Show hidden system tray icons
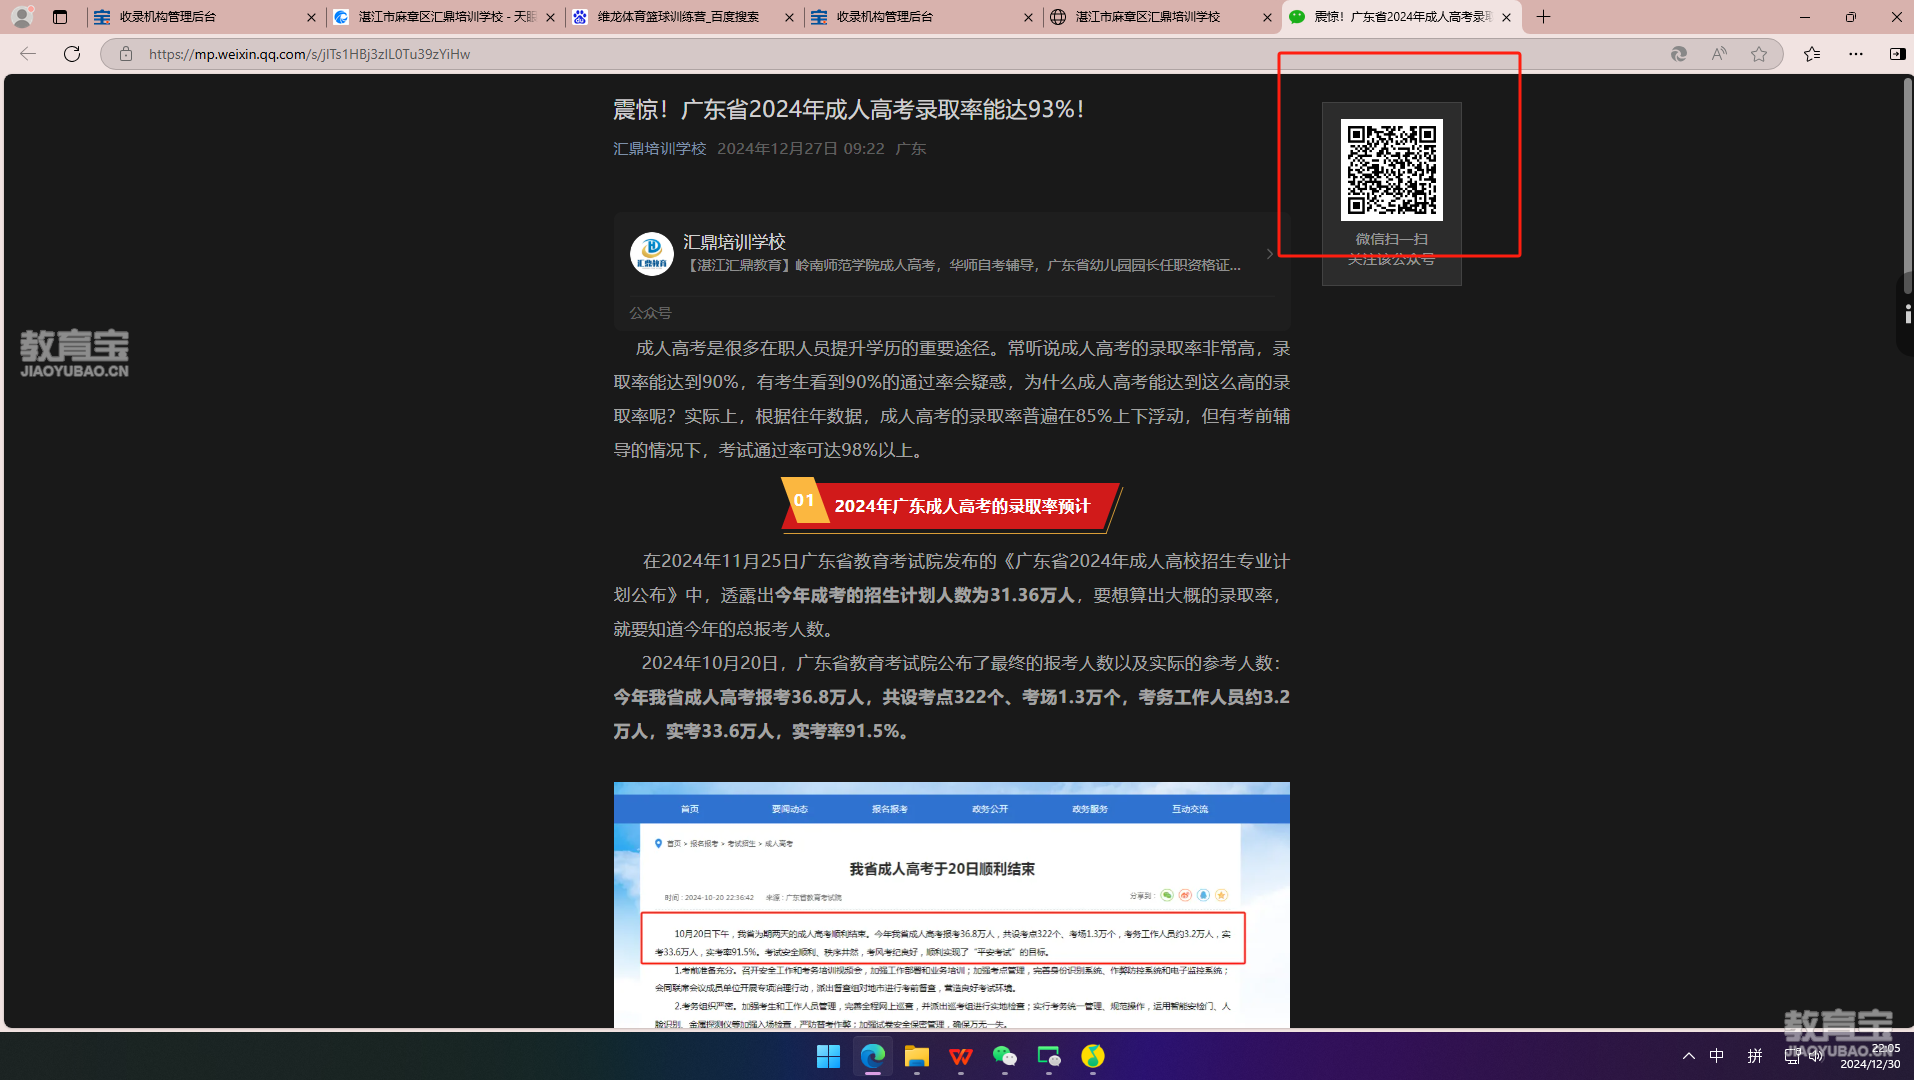Screen dimensions: 1914x1080 pos(1689,1056)
